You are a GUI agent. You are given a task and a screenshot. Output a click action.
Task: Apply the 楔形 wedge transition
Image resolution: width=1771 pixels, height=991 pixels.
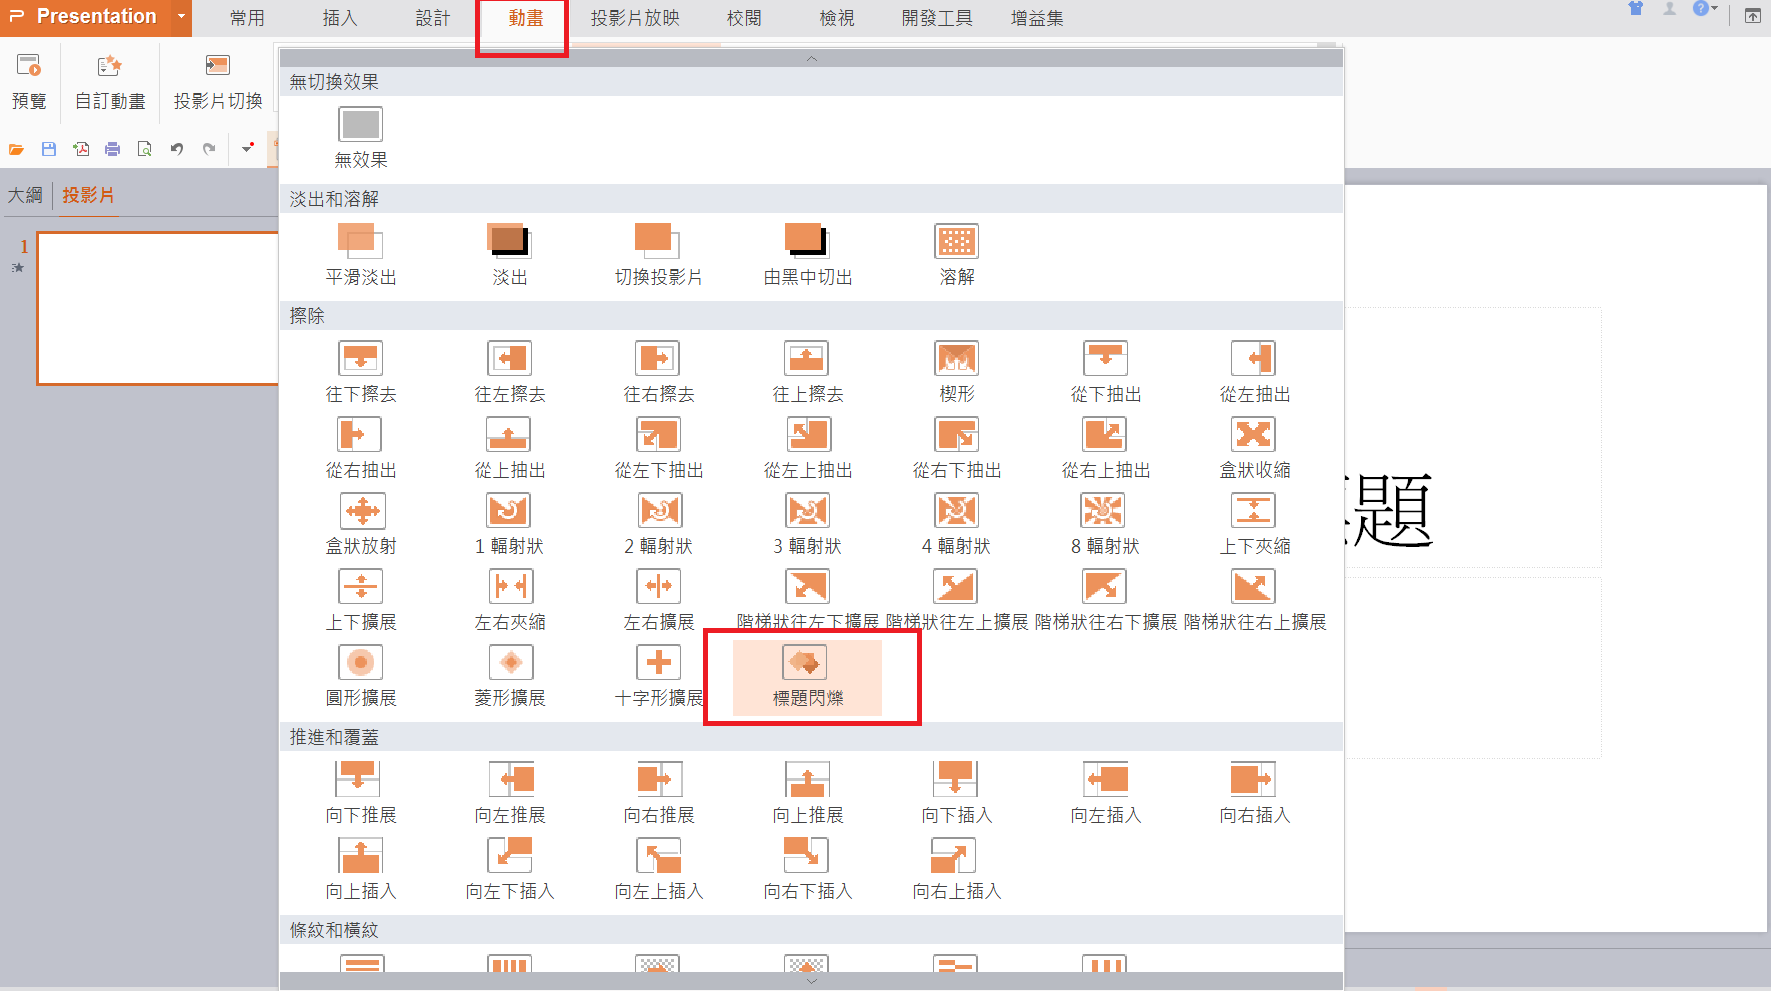click(956, 372)
